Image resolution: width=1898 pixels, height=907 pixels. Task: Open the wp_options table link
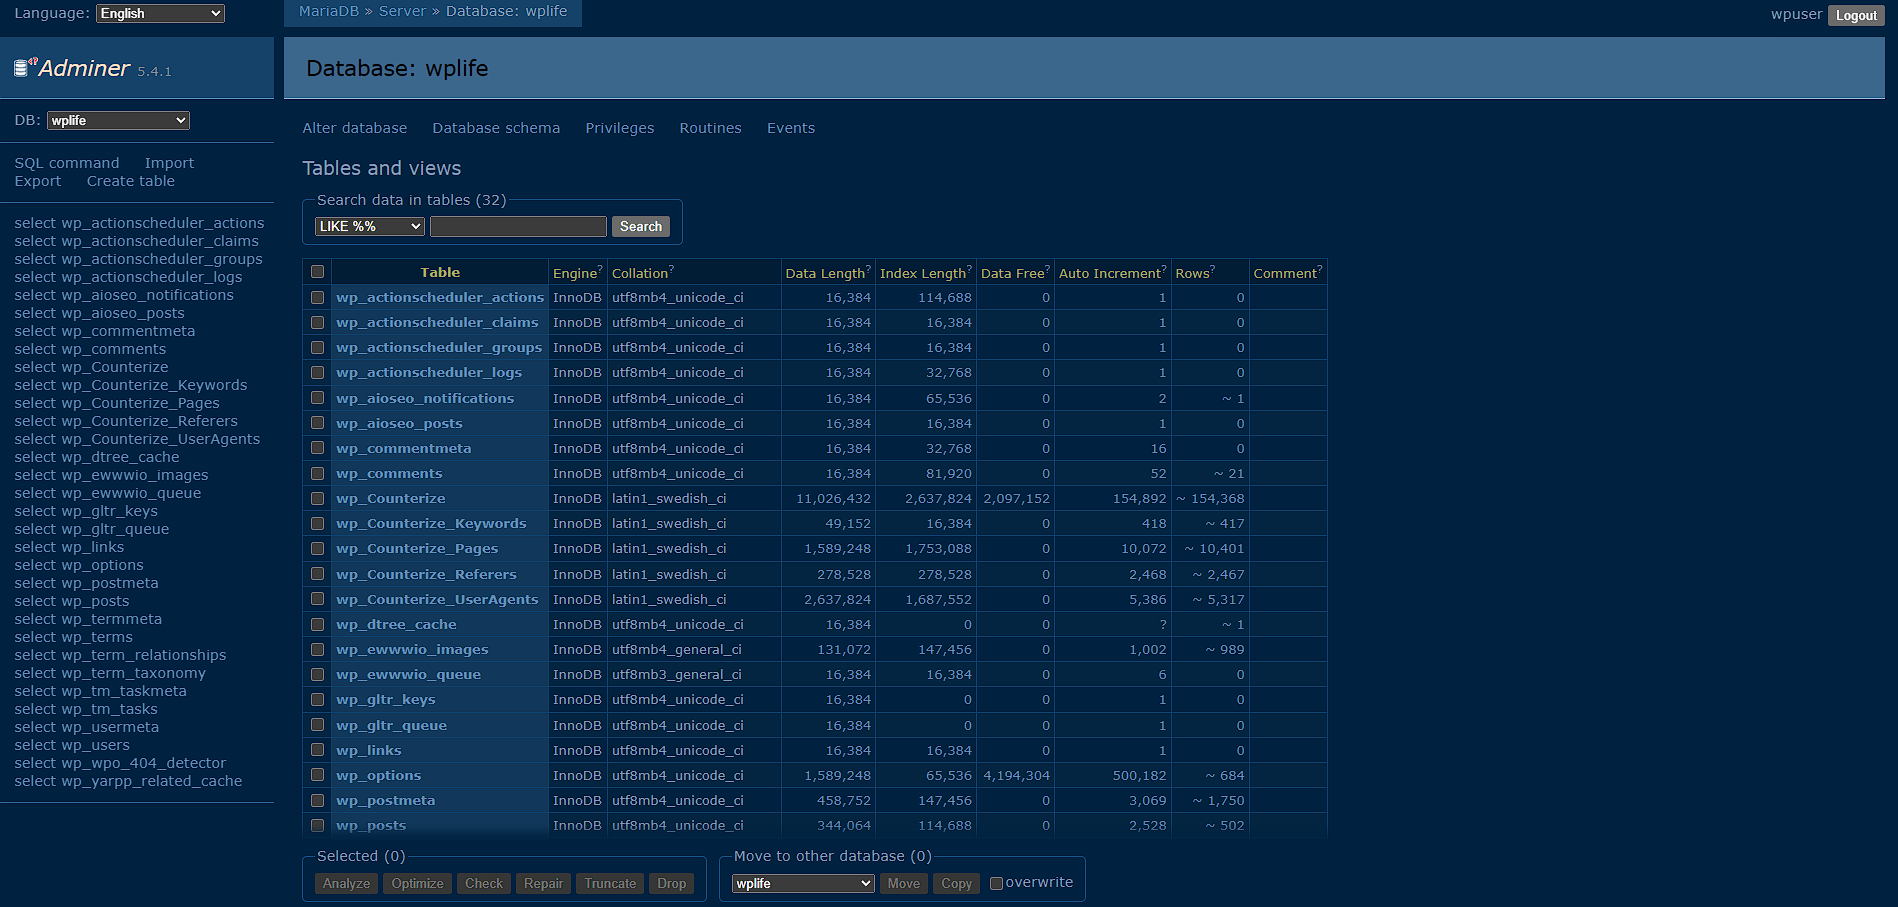pos(378,775)
